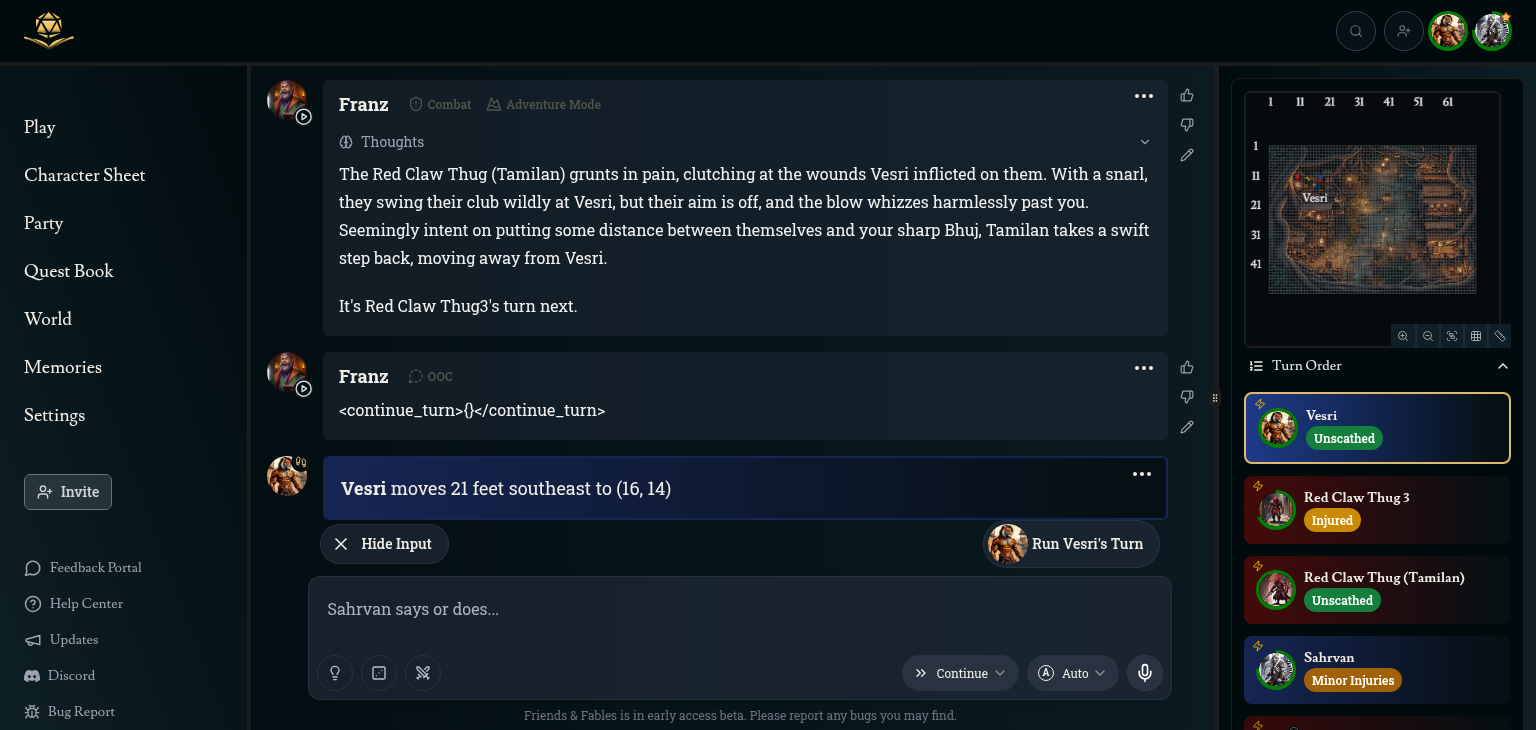Open the search icon in header

pos(1356,31)
